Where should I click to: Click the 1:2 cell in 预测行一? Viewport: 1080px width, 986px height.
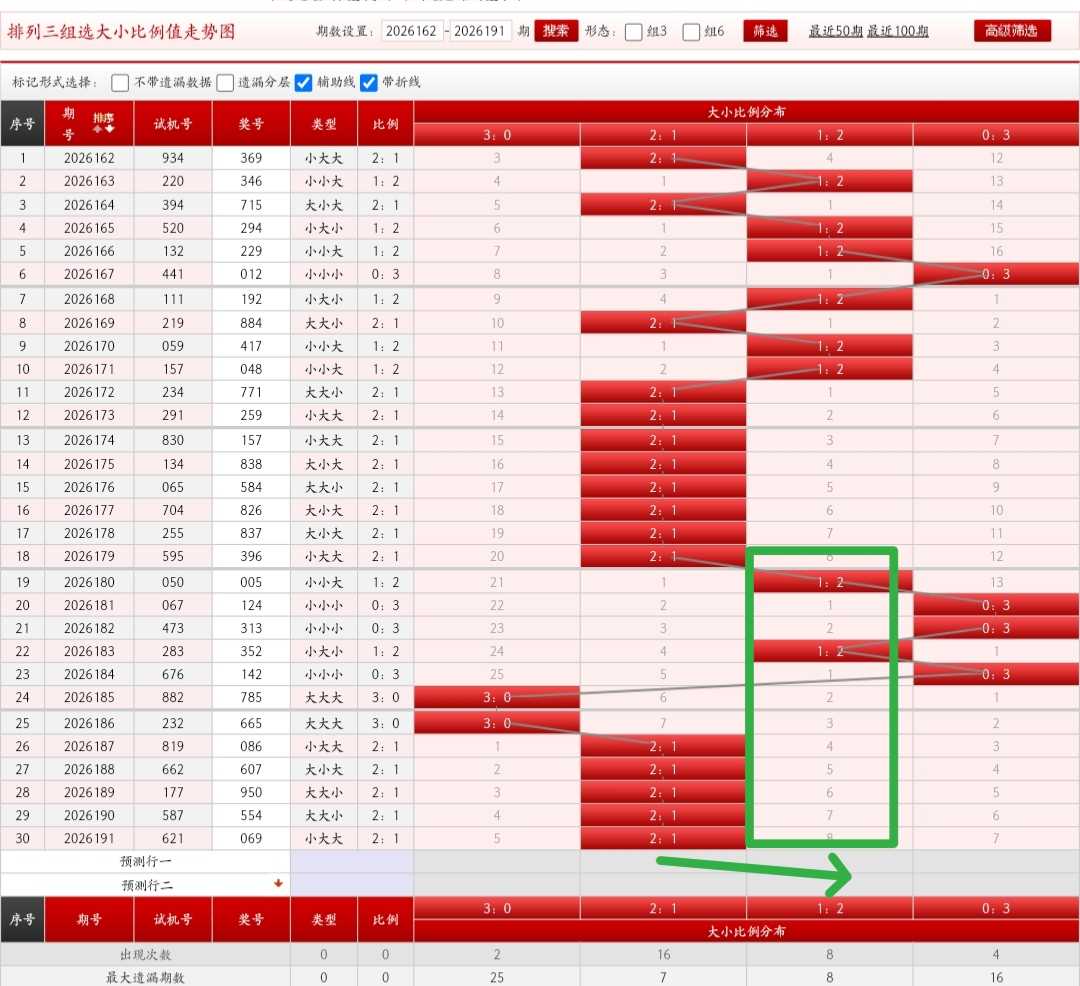coord(829,861)
